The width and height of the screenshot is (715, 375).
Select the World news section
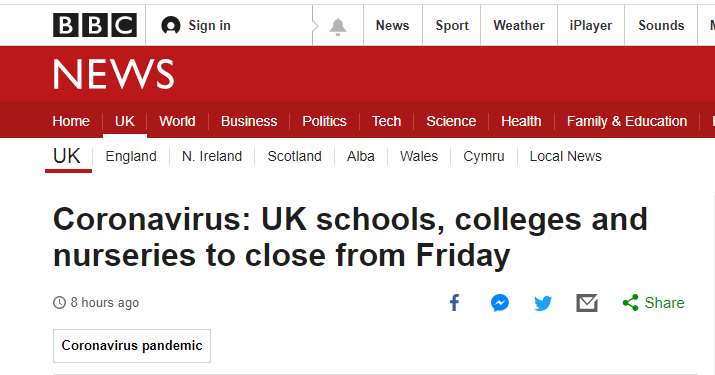click(177, 121)
